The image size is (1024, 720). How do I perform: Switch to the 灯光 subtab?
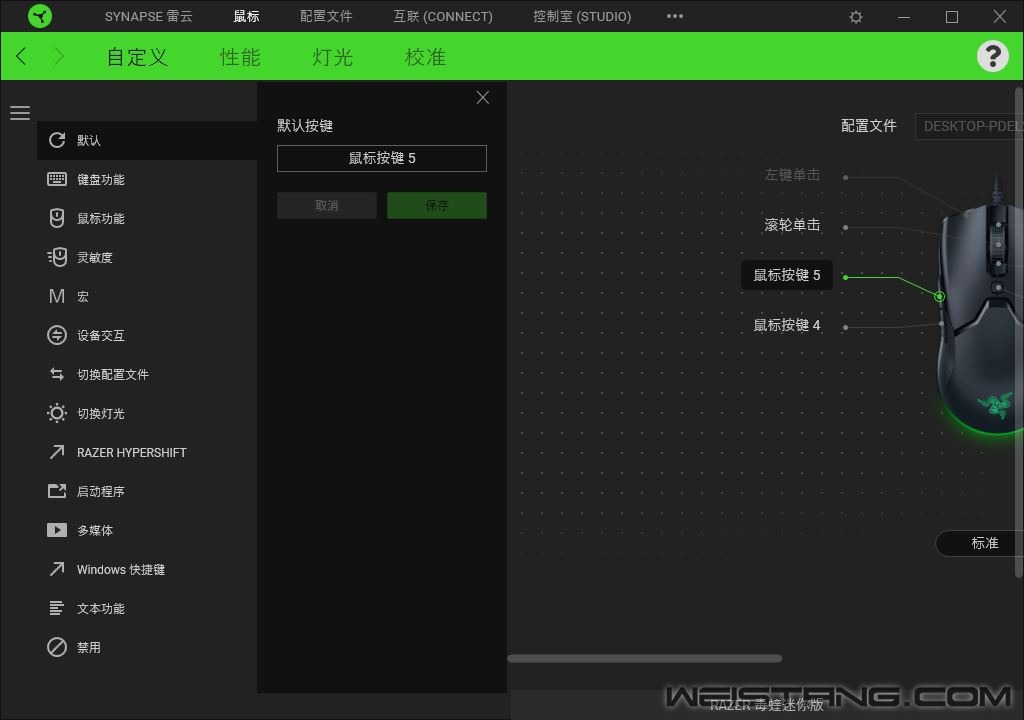pos(332,57)
